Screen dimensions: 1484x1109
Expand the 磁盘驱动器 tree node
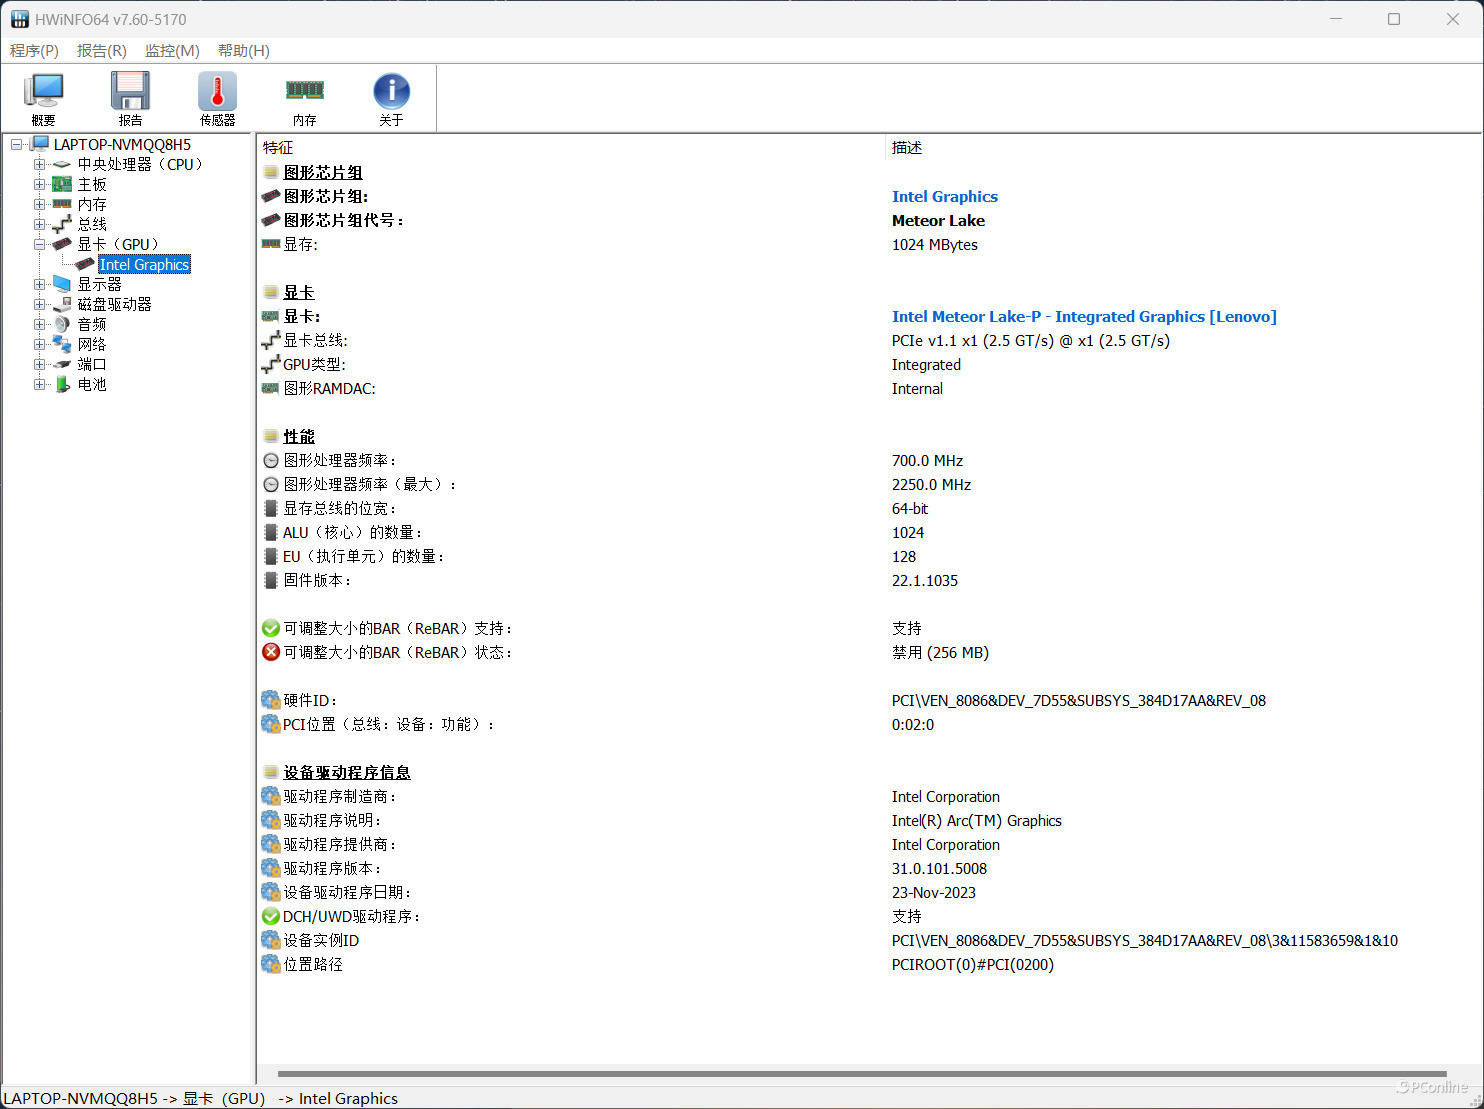coord(39,304)
